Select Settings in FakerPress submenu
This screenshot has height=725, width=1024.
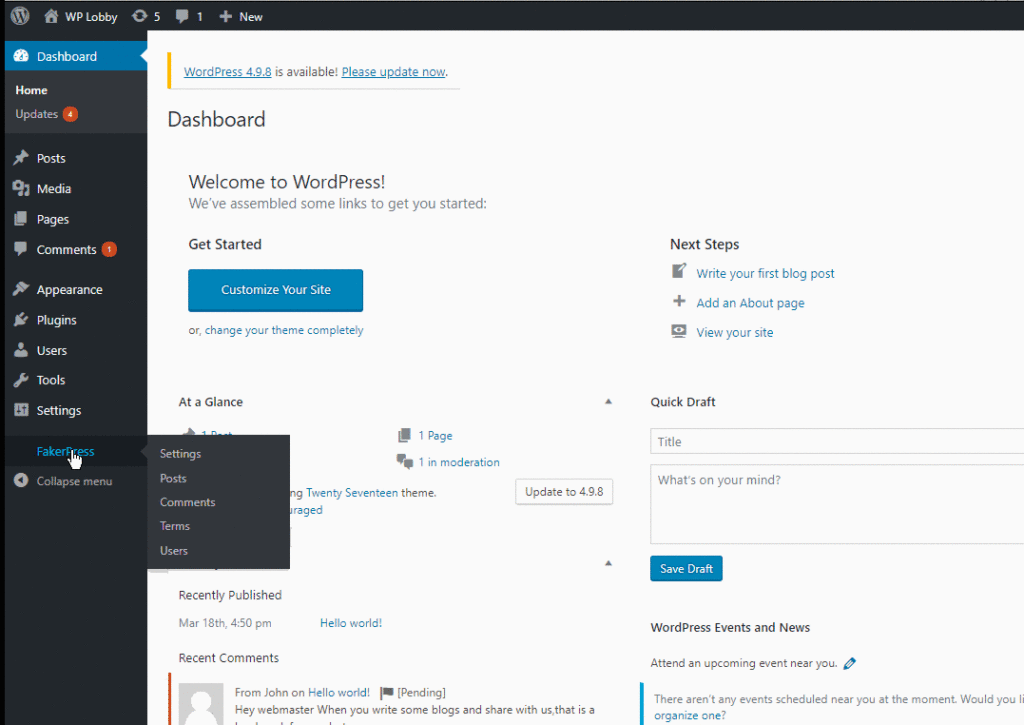tap(180, 454)
